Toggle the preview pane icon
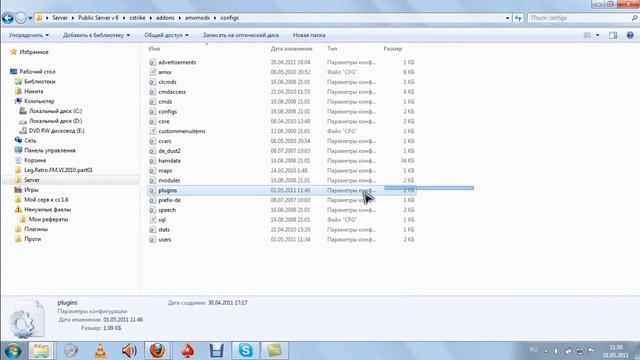 (613, 36)
